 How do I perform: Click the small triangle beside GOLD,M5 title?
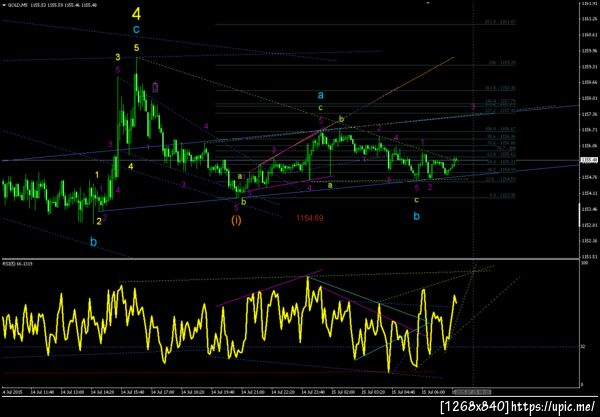4,5
